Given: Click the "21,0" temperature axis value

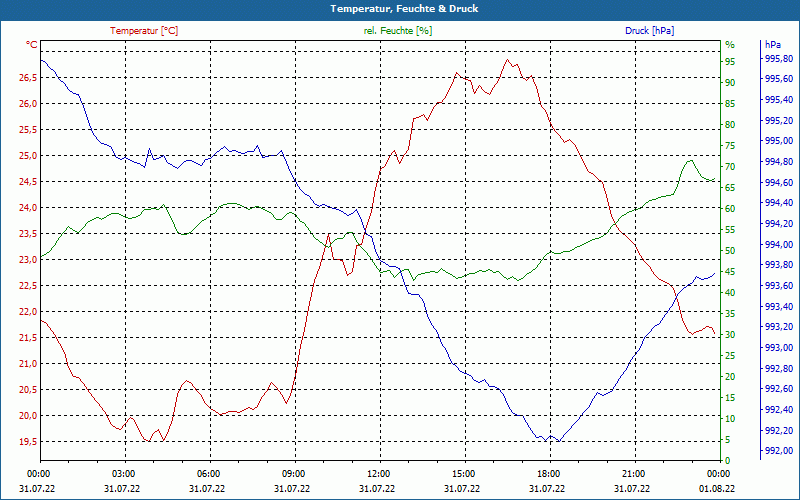Looking at the screenshot, I should (28, 364).
